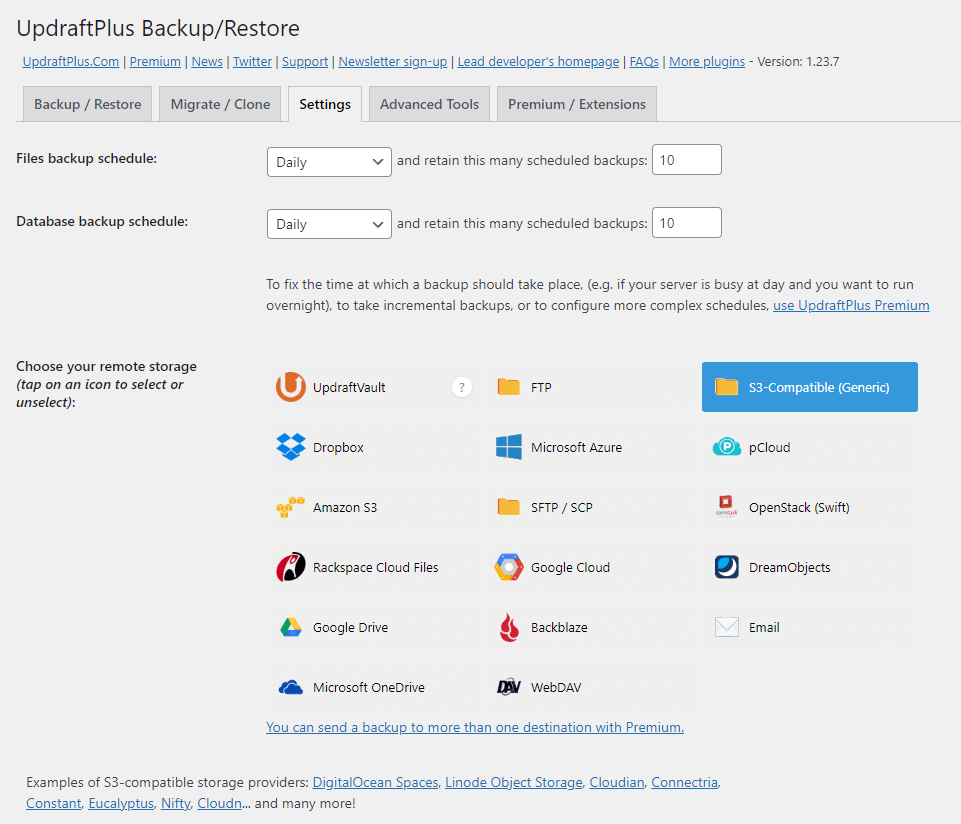Viewport: 961px width, 824px height.
Task: Pick the Microsoft OneDrive cloud icon
Action: tap(291, 687)
